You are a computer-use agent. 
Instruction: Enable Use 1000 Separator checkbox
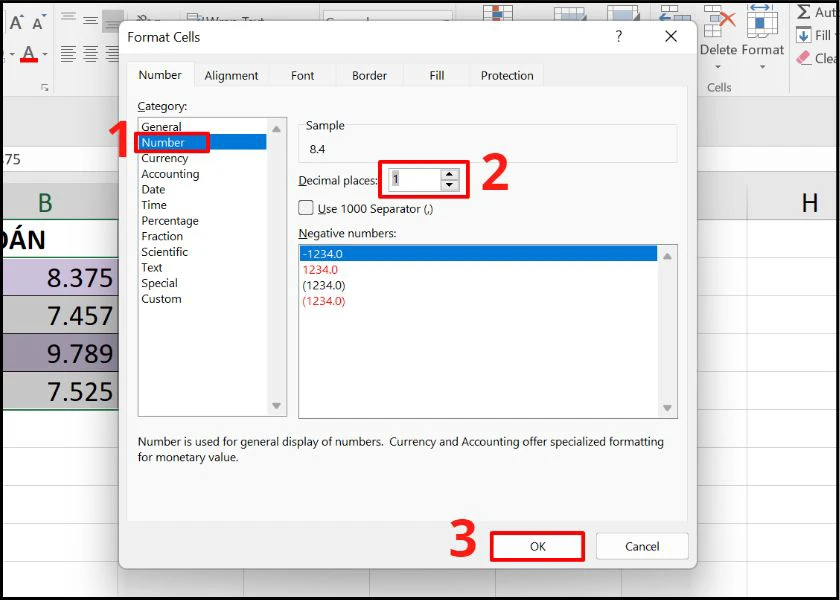point(305,208)
